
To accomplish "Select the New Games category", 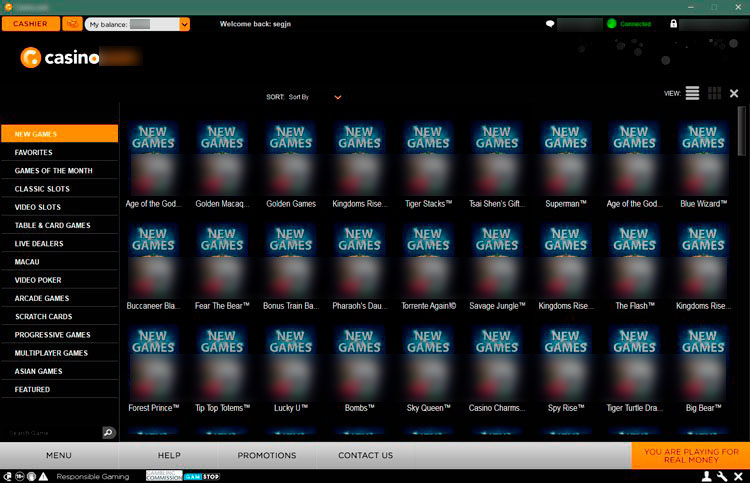I will tap(60, 134).
